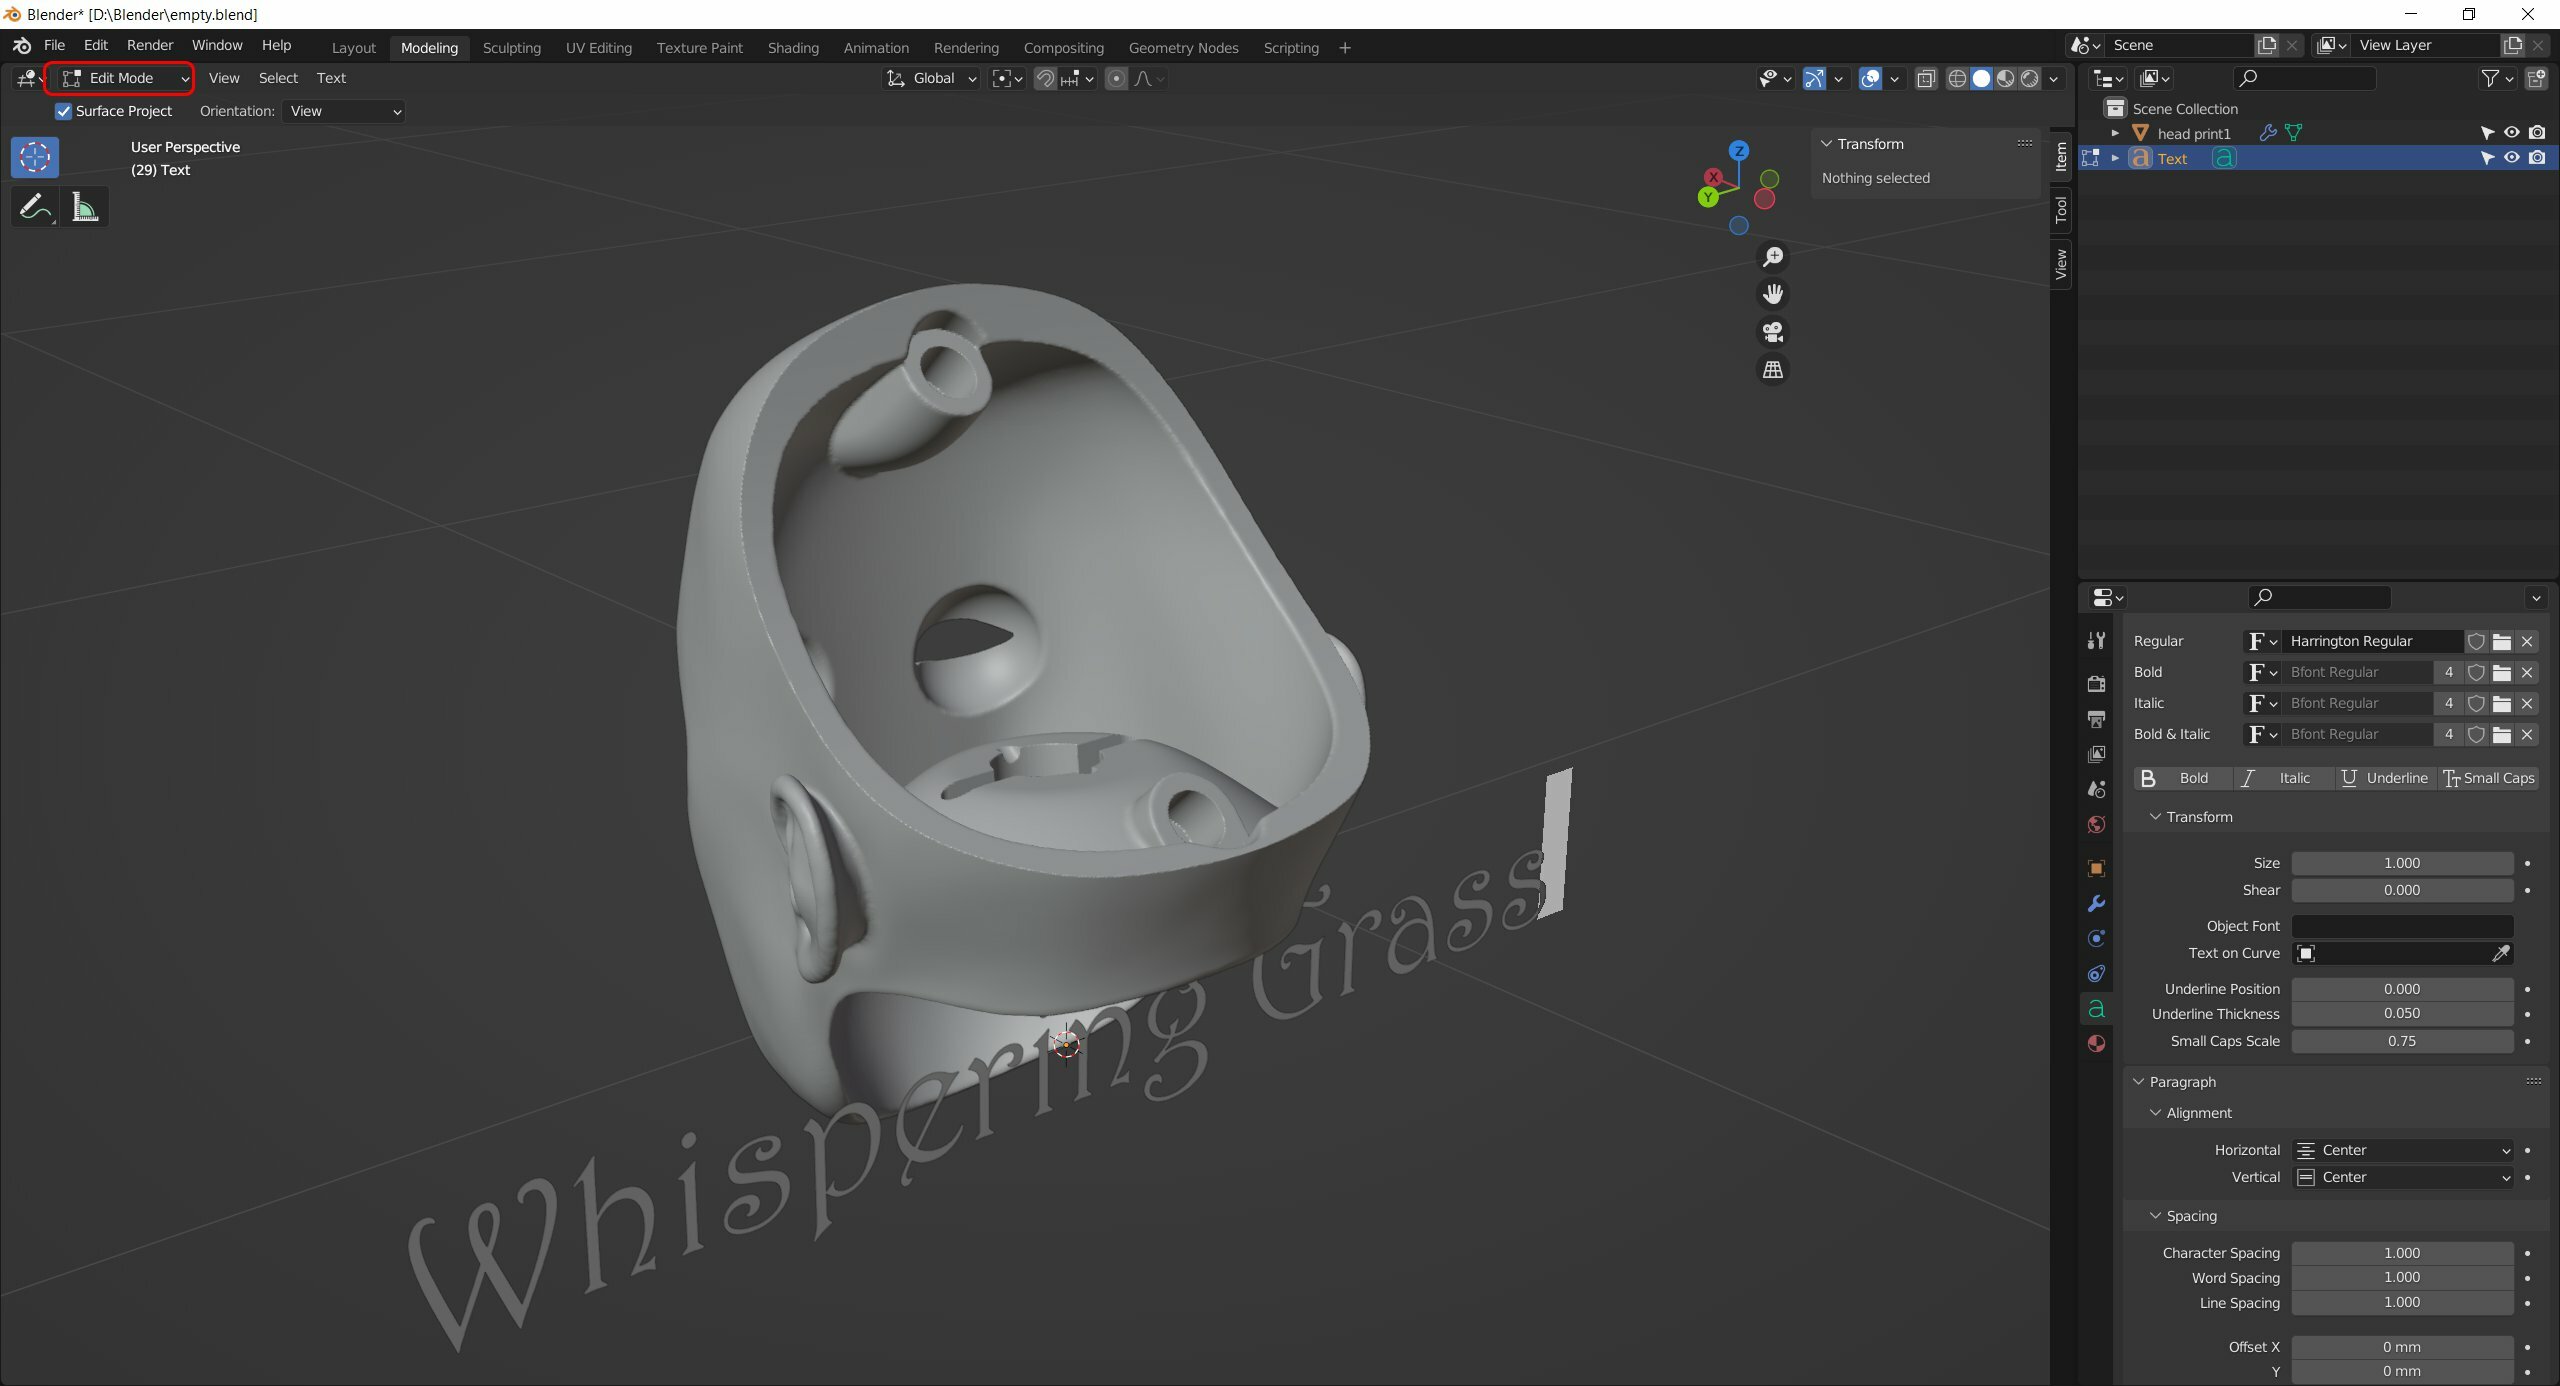This screenshot has width=2560, height=1386.
Task: Adjust the Character Spacing field
Action: (x=2402, y=1253)
